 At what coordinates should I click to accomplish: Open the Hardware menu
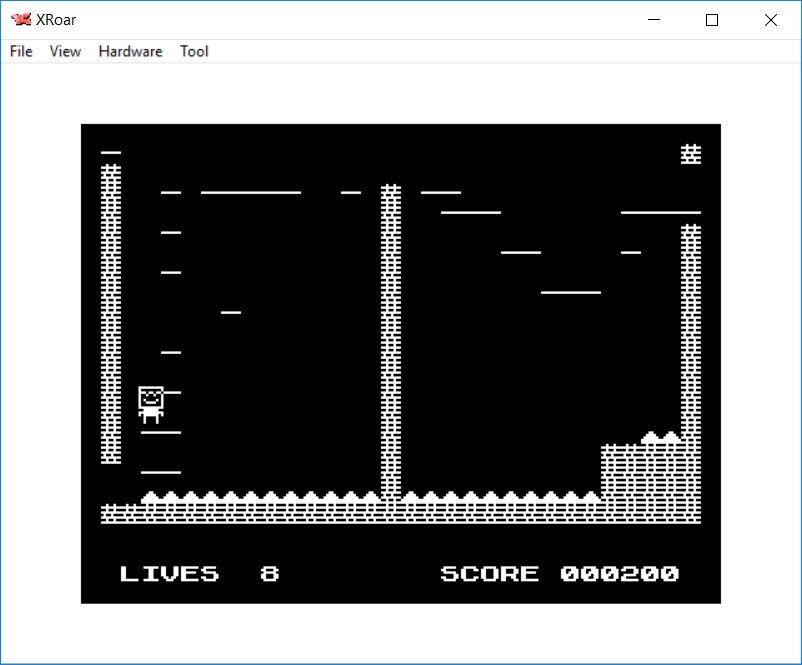click(130, 51)
